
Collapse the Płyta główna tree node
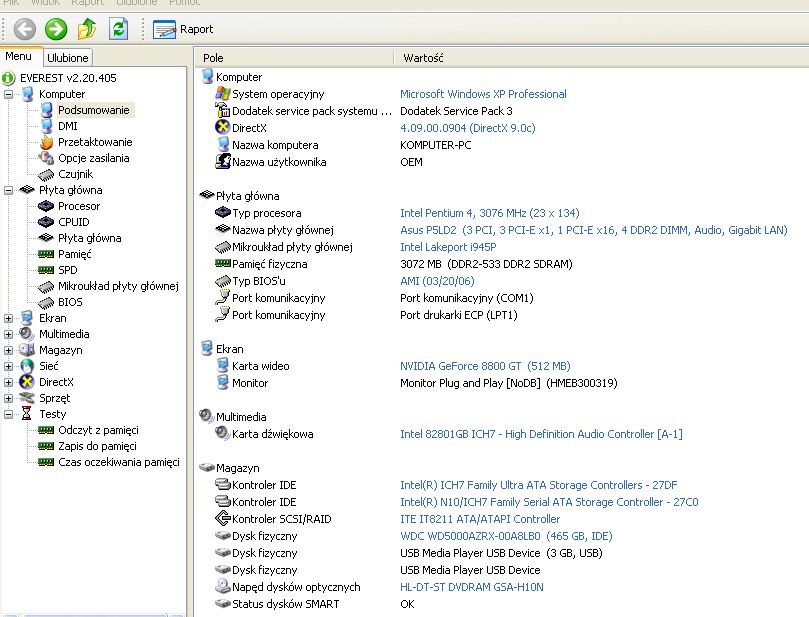[9, 190]
